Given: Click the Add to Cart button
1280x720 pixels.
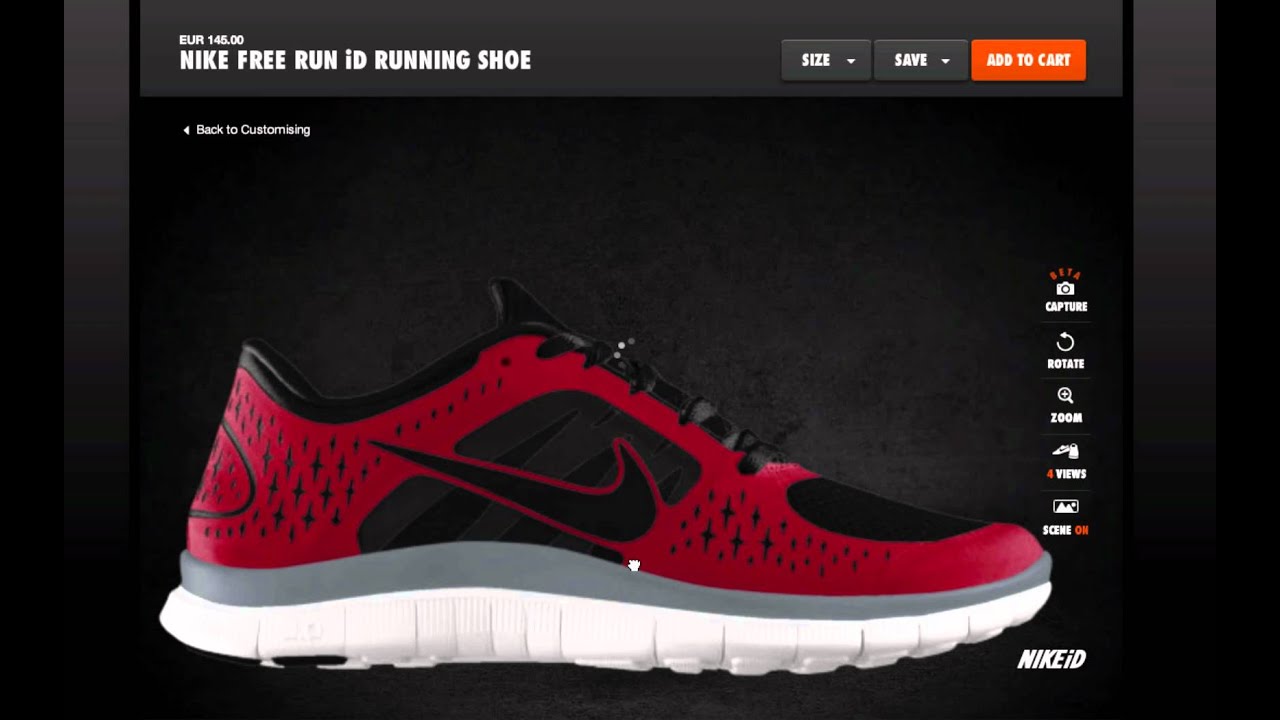Looking at the screenshot, I should 1028,60.
